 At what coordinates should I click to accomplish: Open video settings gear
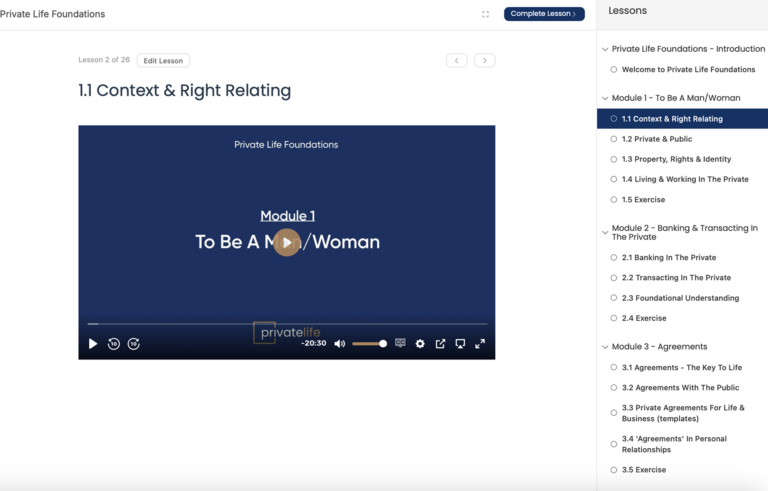(x=420, y=344)
